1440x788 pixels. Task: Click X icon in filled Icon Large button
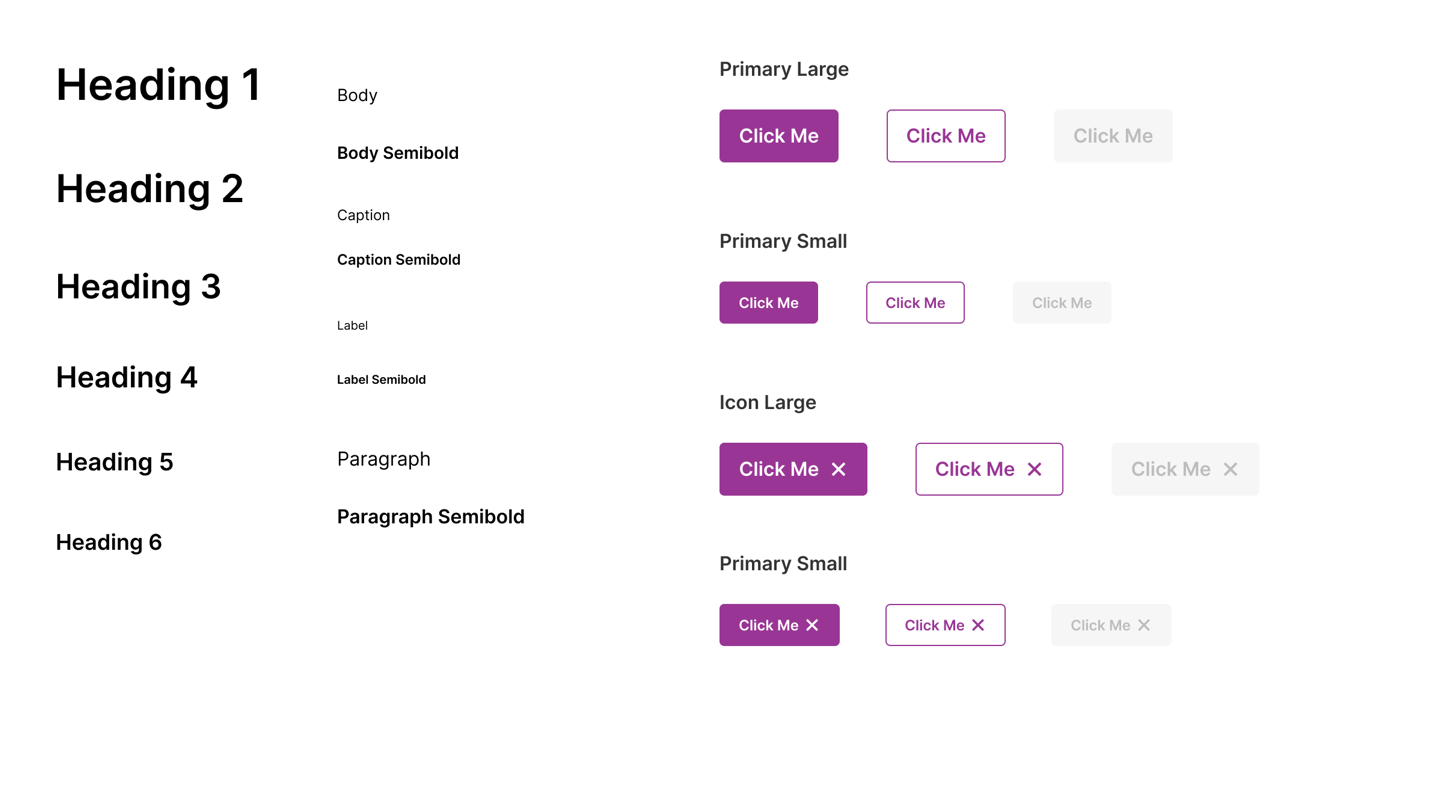coord(838,469)
